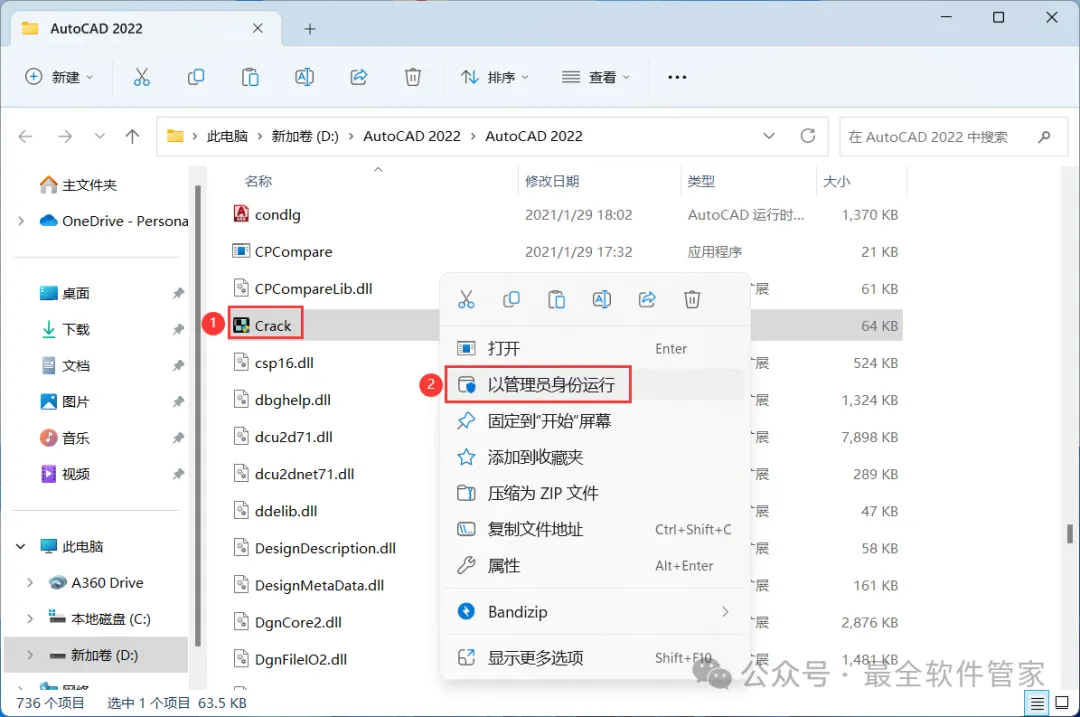Open 图片 in the sidebar
This screenshot has height=717, width=1080.
coord(75,402)
